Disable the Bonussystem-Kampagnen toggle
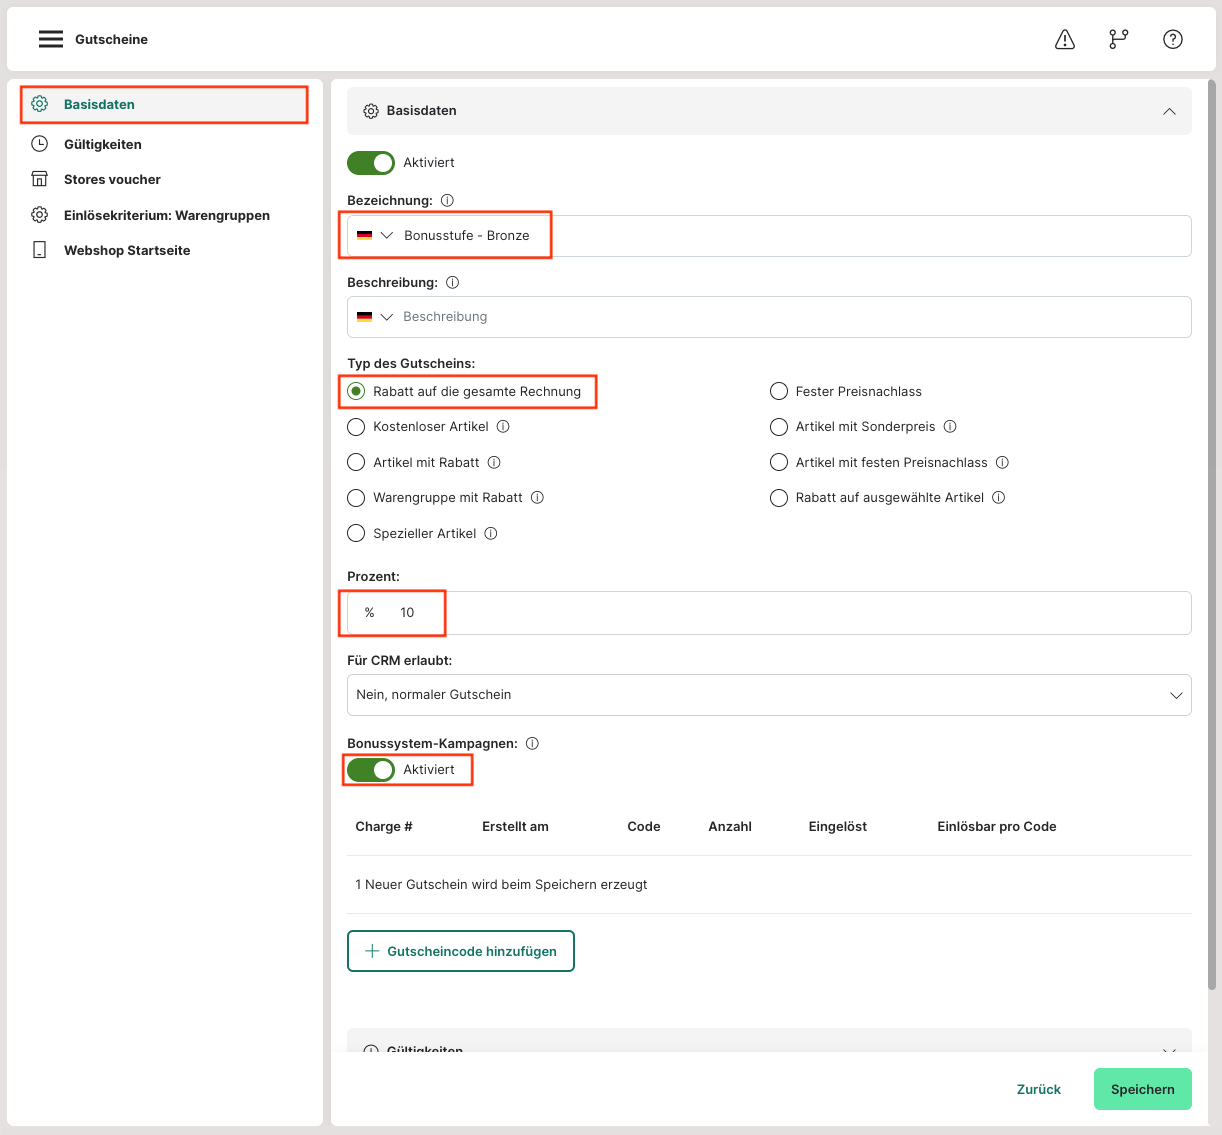This screenshot has width=1222, height=1135. pos(371,769)
